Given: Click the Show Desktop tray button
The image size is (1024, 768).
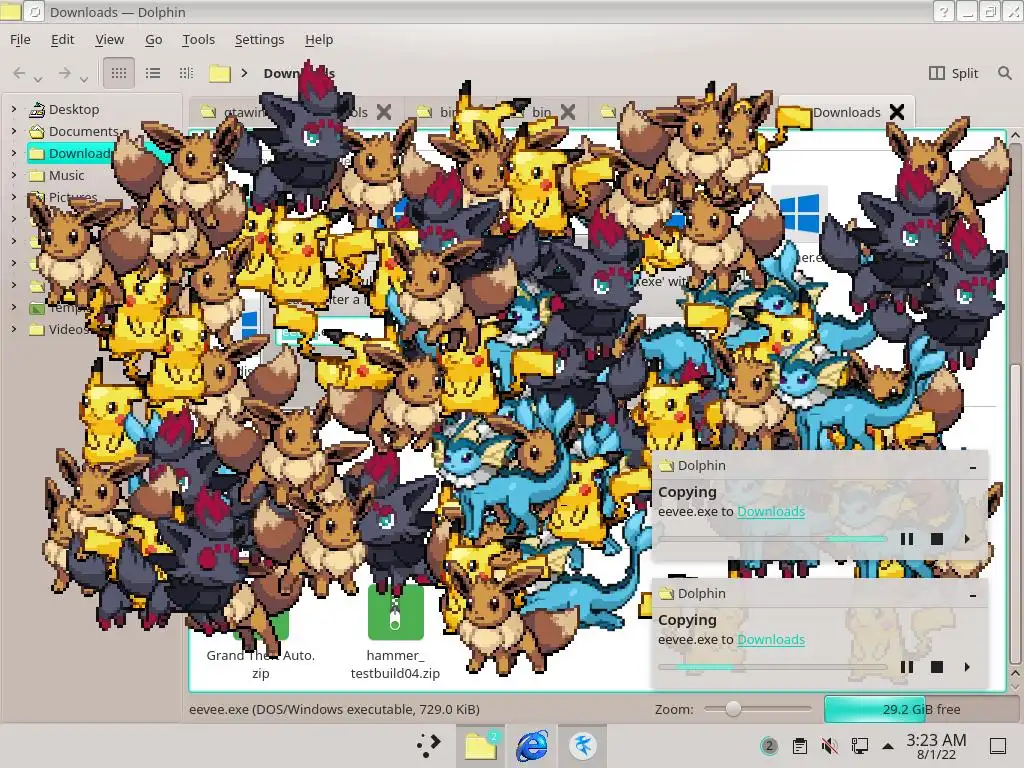Looking at the screenshot, I should (x=998, y=745).
